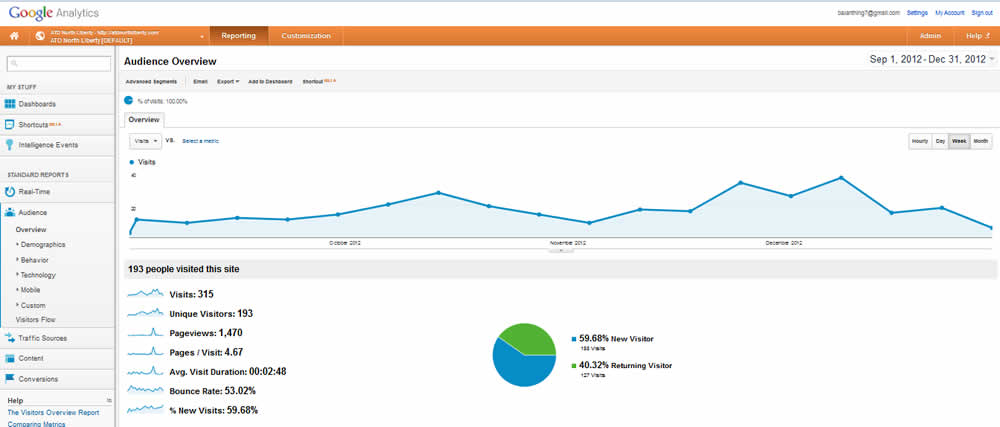
Task: Click the Conversions flag icon
Action: click(10, 379)
